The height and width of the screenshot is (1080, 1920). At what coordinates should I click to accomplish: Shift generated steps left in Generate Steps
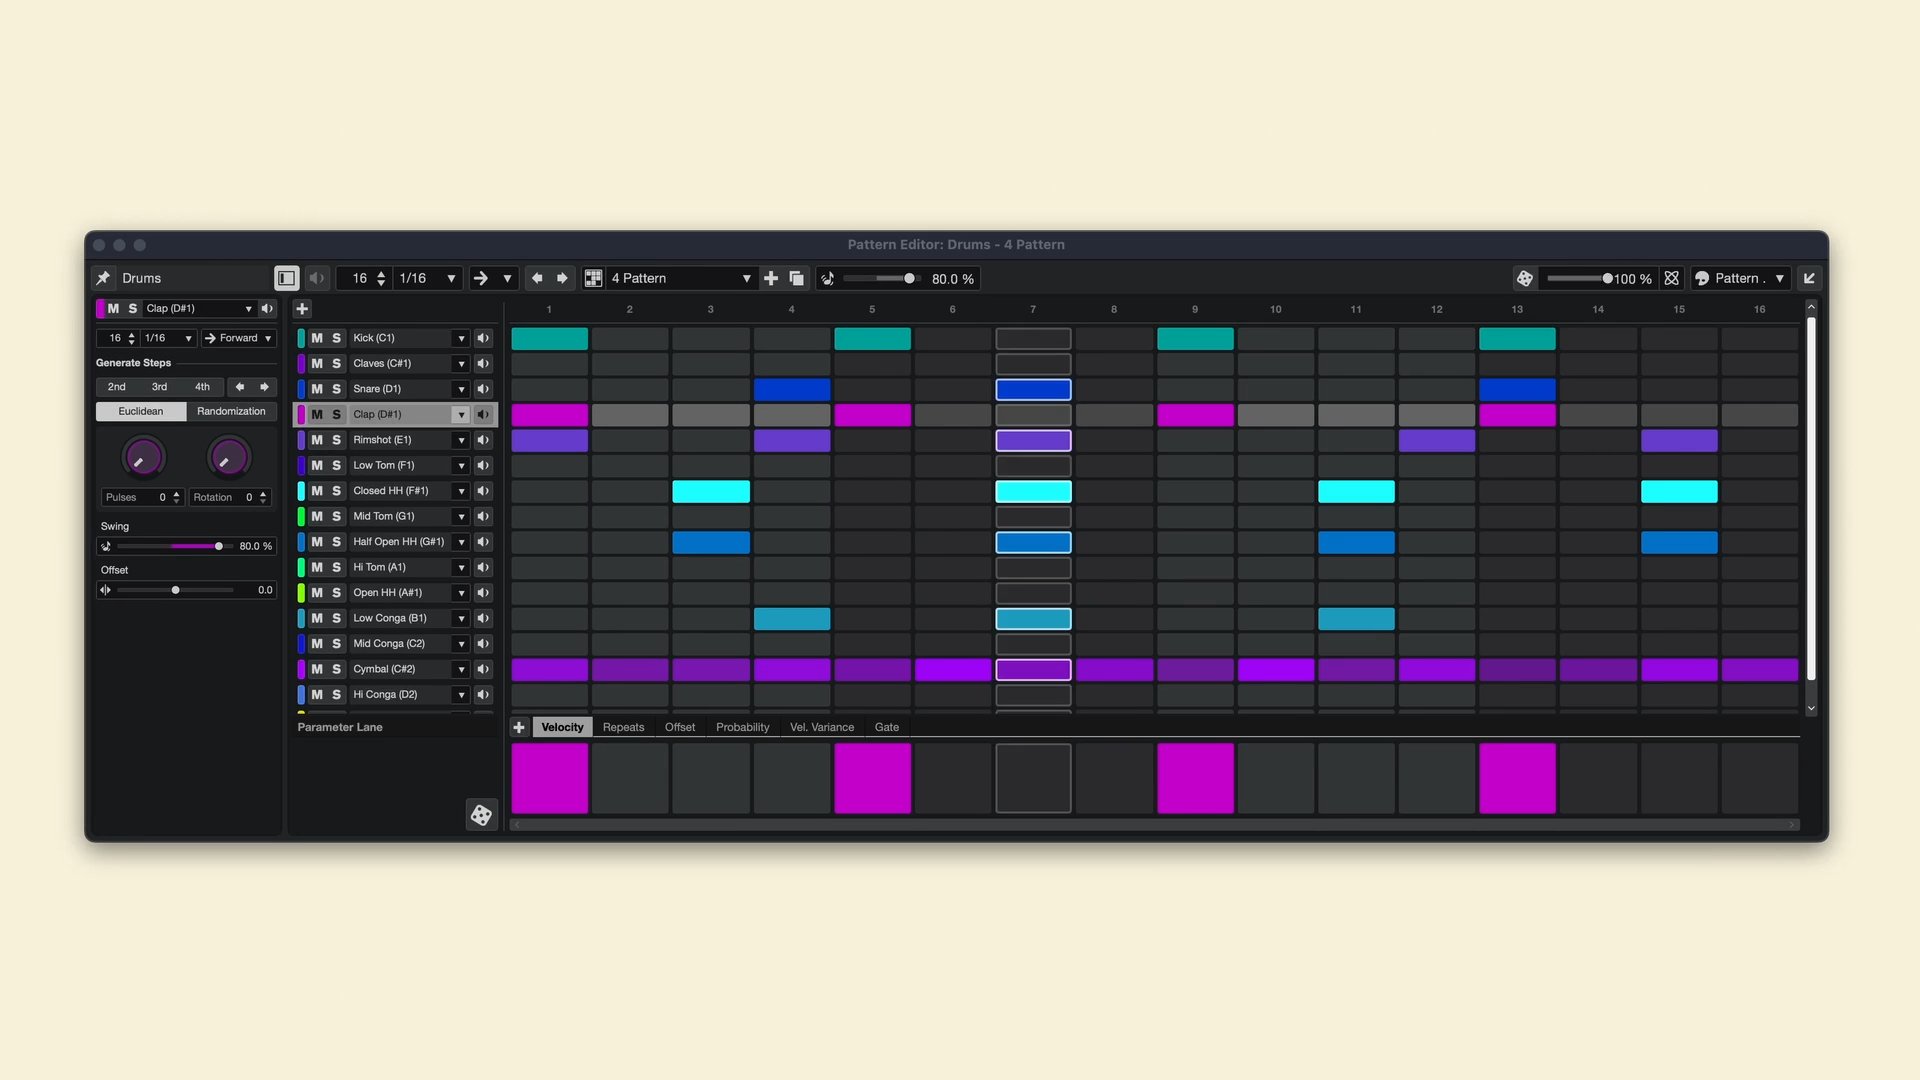tap(240, 387)
